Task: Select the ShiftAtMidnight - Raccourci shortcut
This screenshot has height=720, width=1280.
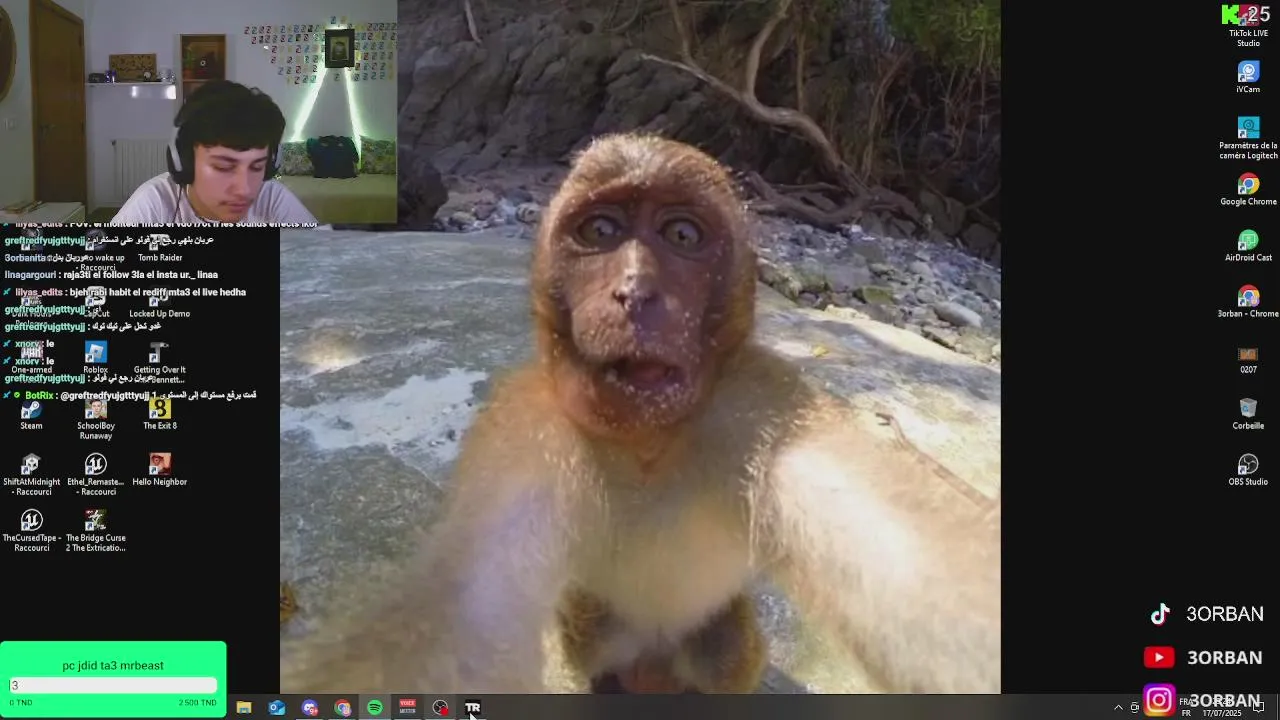Action: pyautogui.click(x=31, y=475)
